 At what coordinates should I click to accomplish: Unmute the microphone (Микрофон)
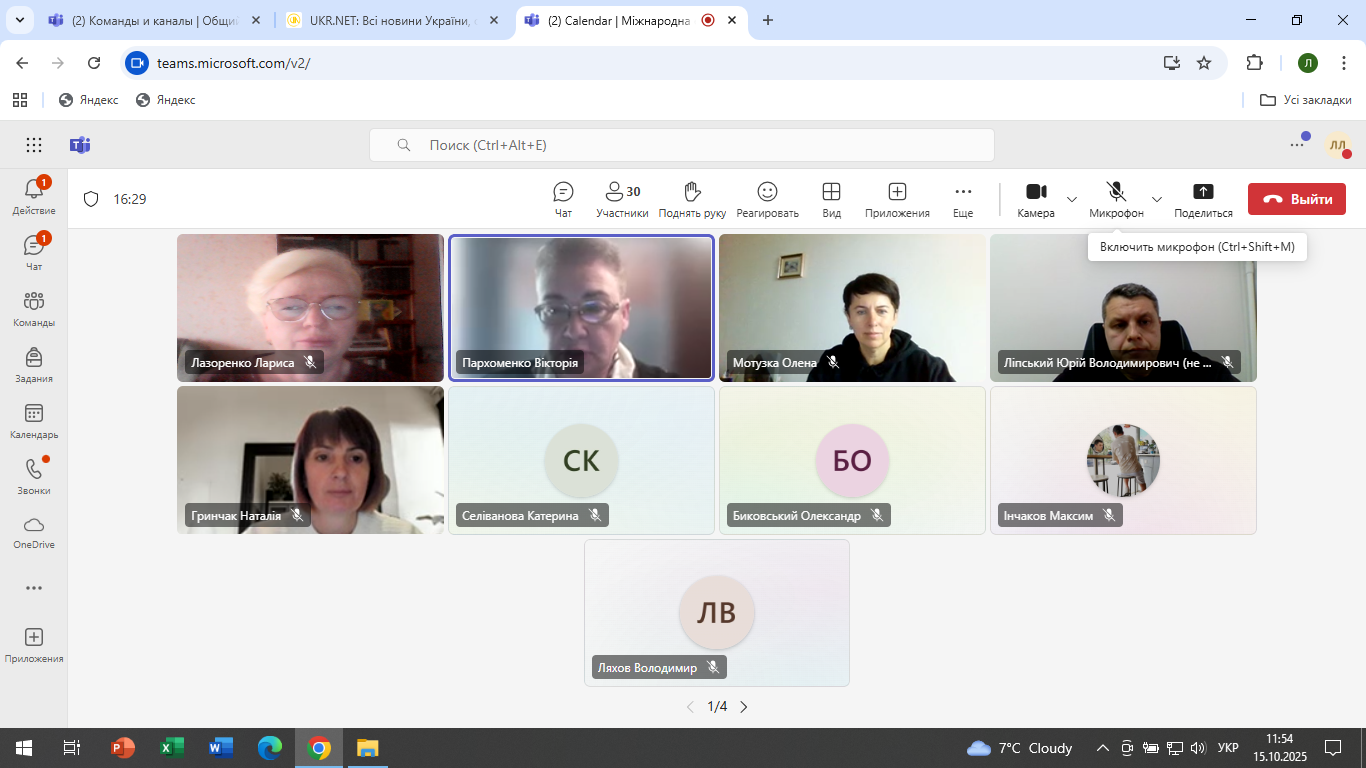click(x=1116, y=198)
